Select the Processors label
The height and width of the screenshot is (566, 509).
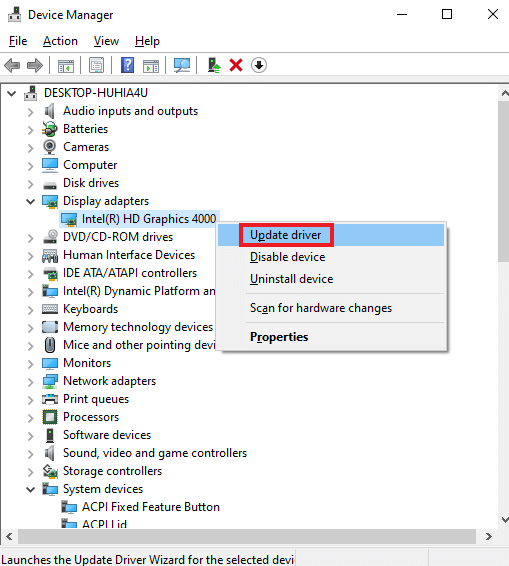point(91,417)
